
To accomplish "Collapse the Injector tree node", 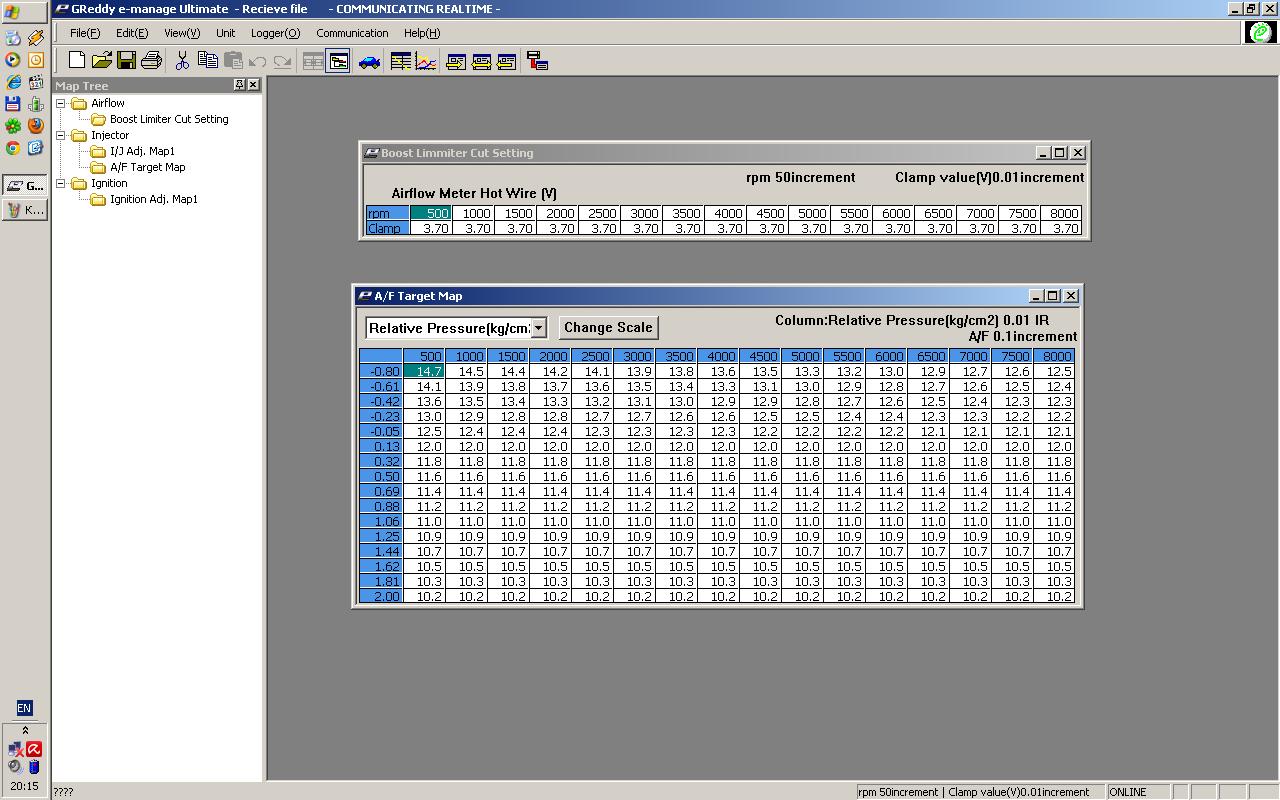I will (x=61, y=135).
